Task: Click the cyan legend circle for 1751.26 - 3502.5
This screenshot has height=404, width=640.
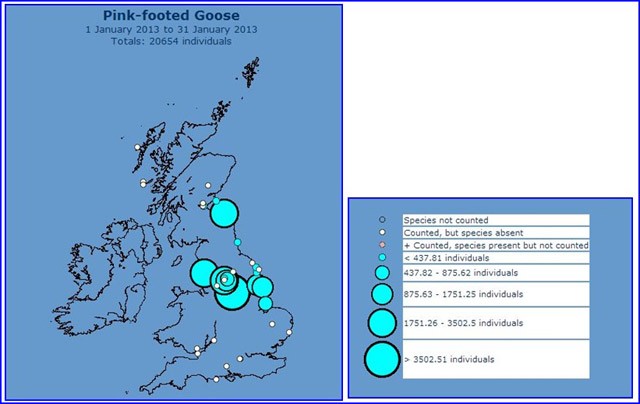Action: click(x=382, y=323)
